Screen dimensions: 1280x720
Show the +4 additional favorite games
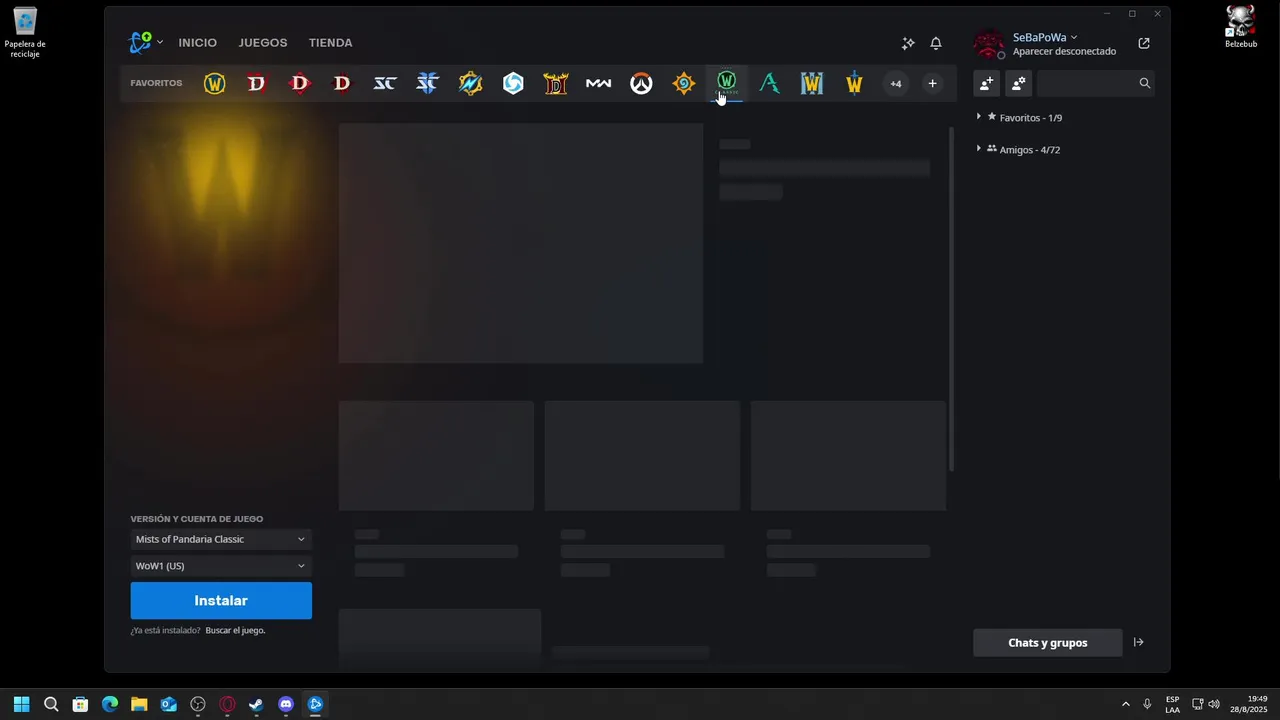(896, 84)
